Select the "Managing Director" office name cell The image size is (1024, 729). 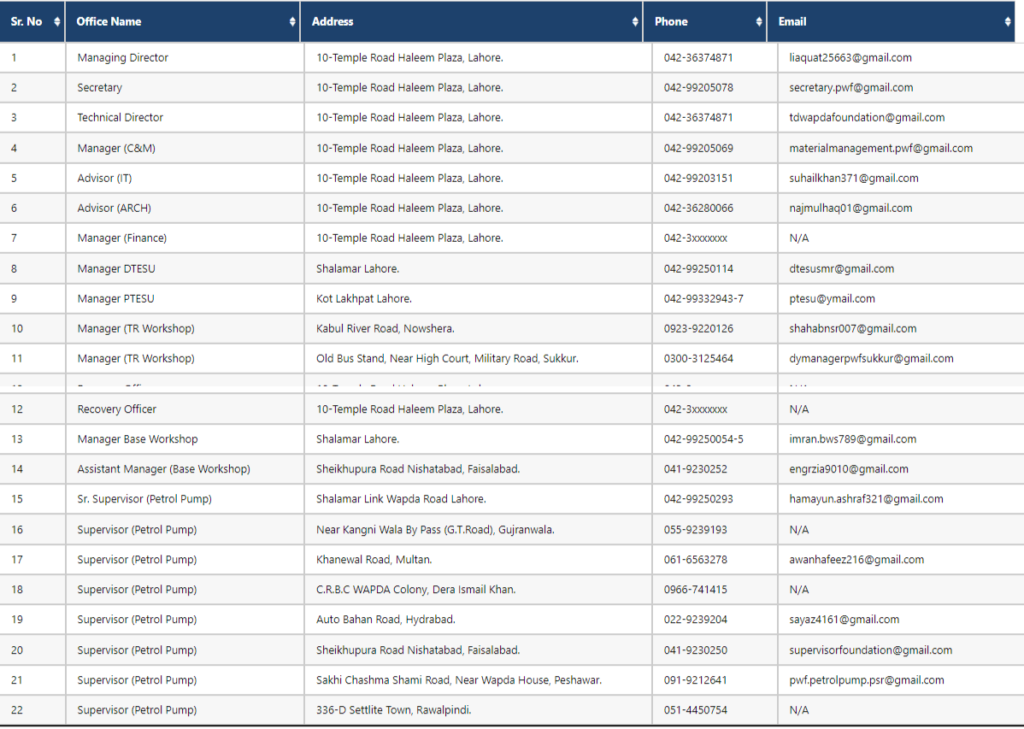123,57
